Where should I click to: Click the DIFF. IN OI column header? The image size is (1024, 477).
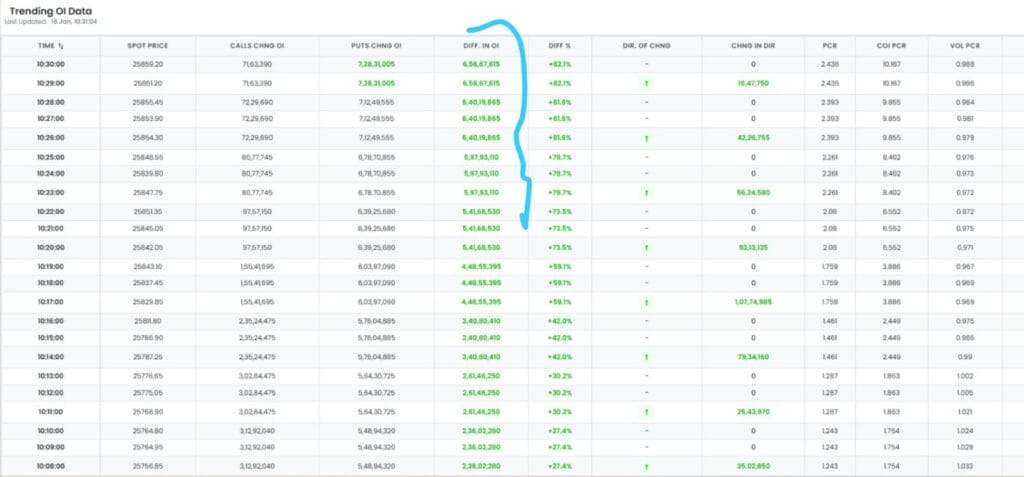pos(481,46)
